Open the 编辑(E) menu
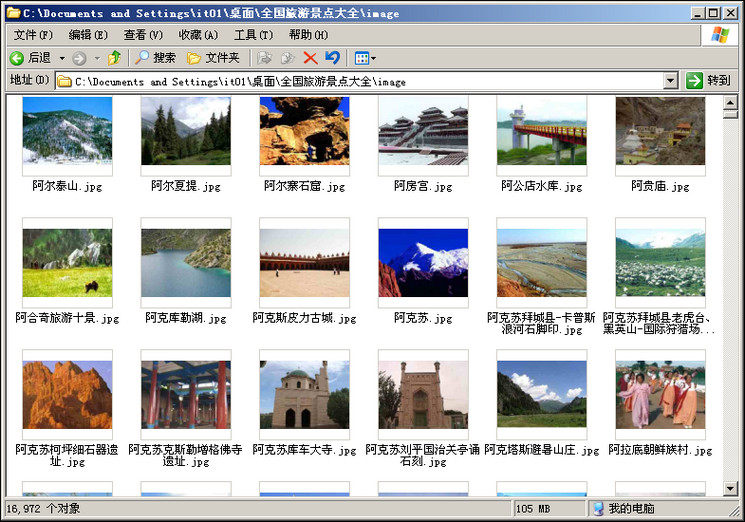 click(x=88, y=35)
